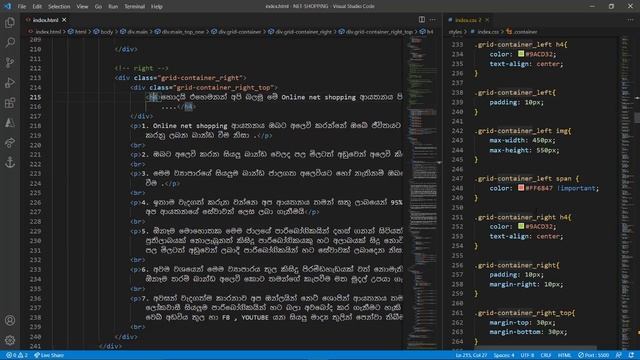Click the styles breadcrumb in the CSS editor
The width and height of the screenshot is (640, 360).
(455, 31)
